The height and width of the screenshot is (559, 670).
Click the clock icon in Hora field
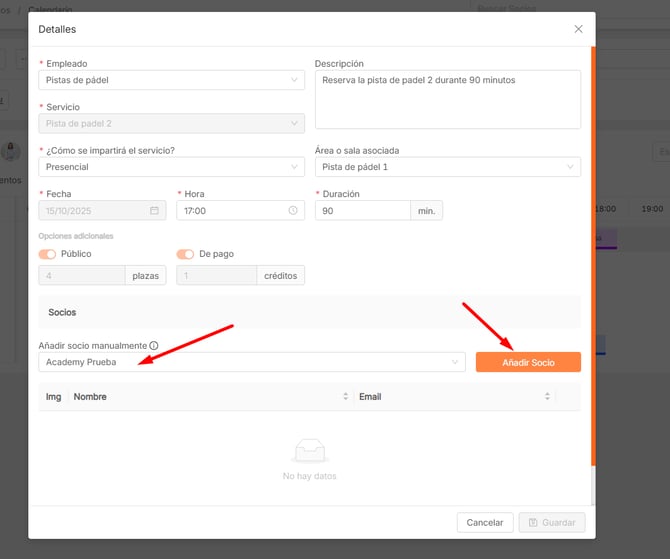(293, 211)
